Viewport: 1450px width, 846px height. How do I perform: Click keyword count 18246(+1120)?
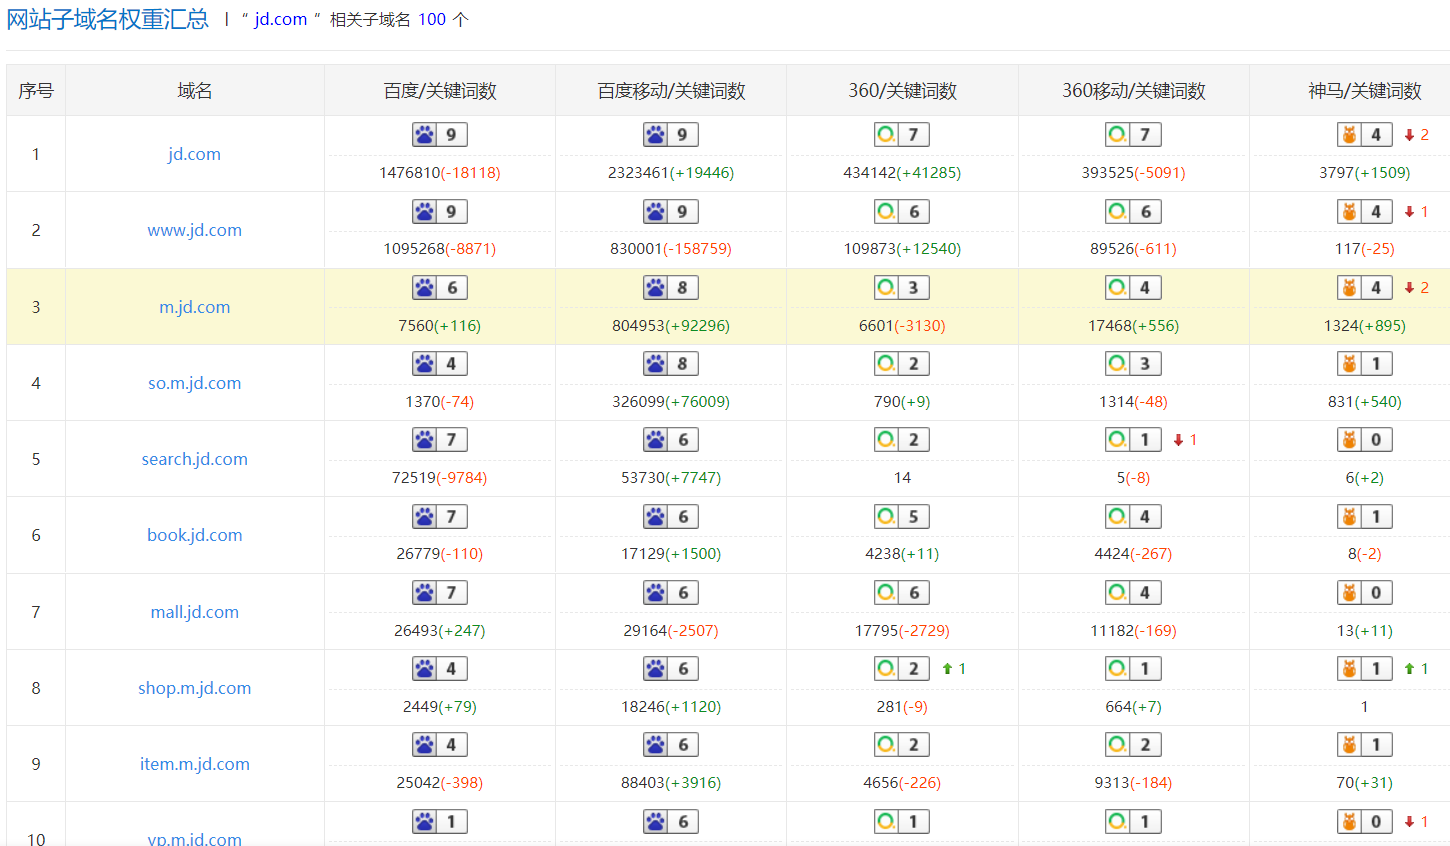pos(671,707)
